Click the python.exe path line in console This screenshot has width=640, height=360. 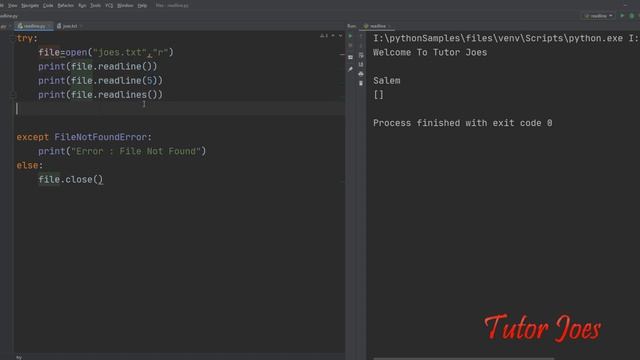pyautogui.click(x=505, y=38)
